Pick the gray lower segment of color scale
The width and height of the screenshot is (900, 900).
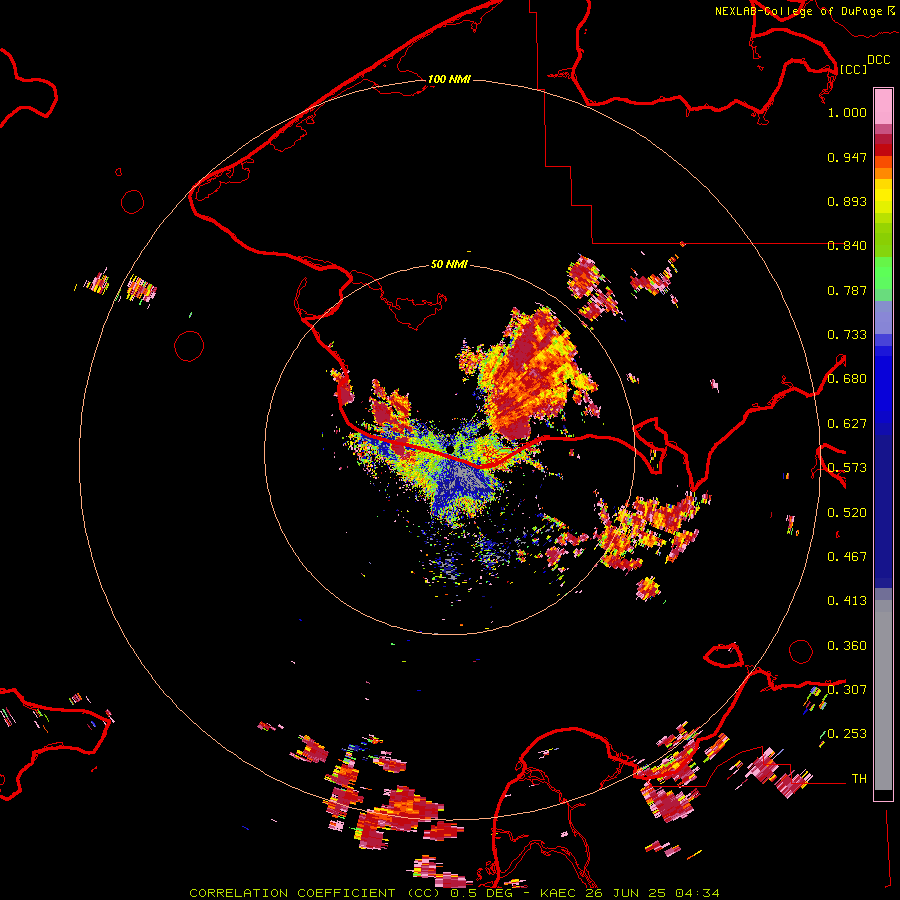(x=883, y=695)
